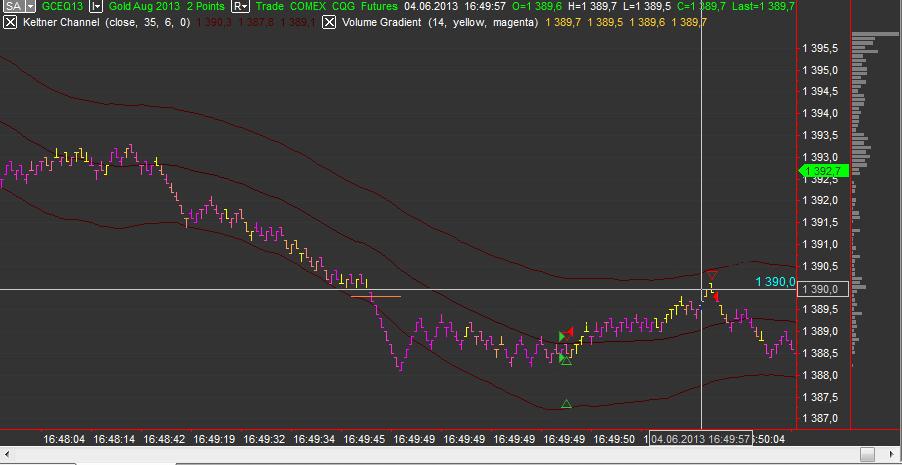
Task: Click the '2 Points' chart setting text
Action: tap(207, 6)
